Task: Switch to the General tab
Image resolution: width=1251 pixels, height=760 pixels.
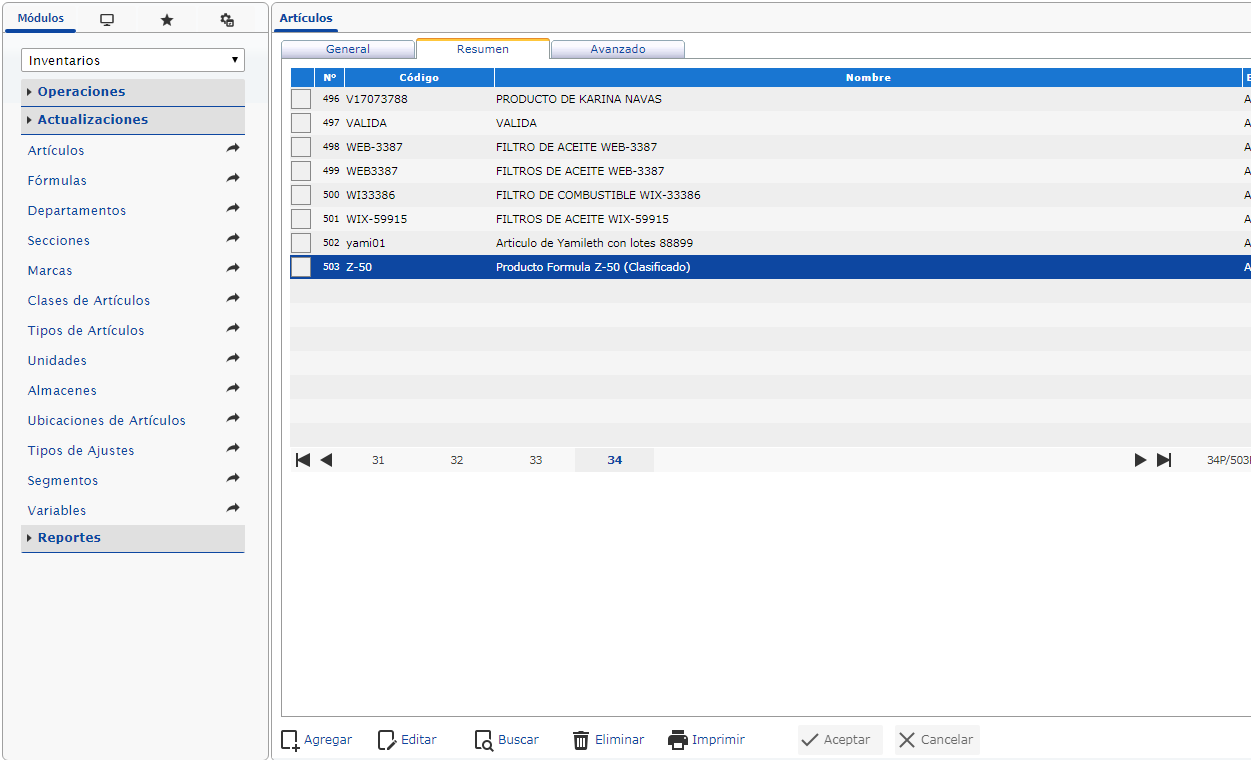Action: [x=348, y=49]
